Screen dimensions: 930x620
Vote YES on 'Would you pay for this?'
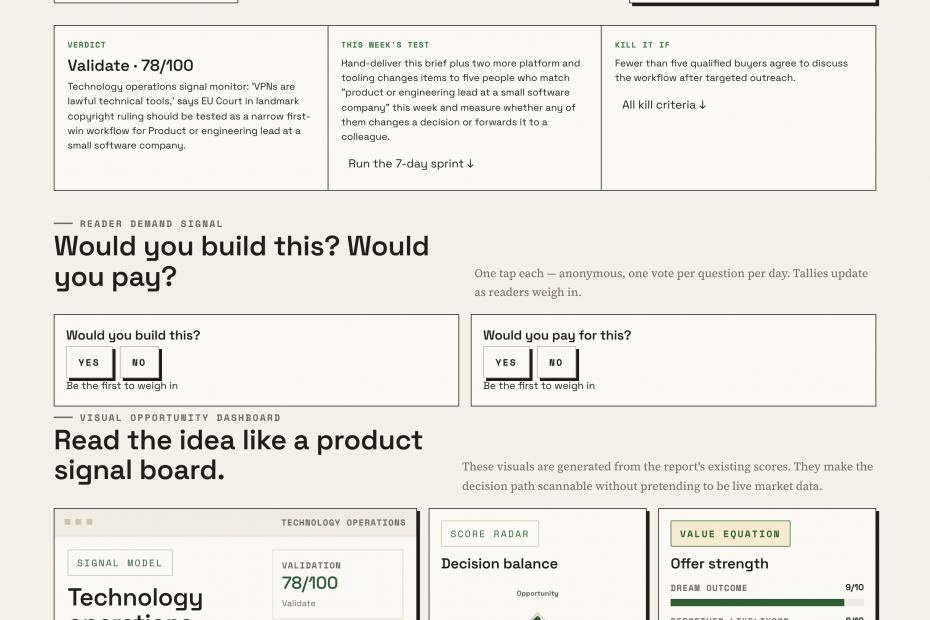[x=506, y=362]
